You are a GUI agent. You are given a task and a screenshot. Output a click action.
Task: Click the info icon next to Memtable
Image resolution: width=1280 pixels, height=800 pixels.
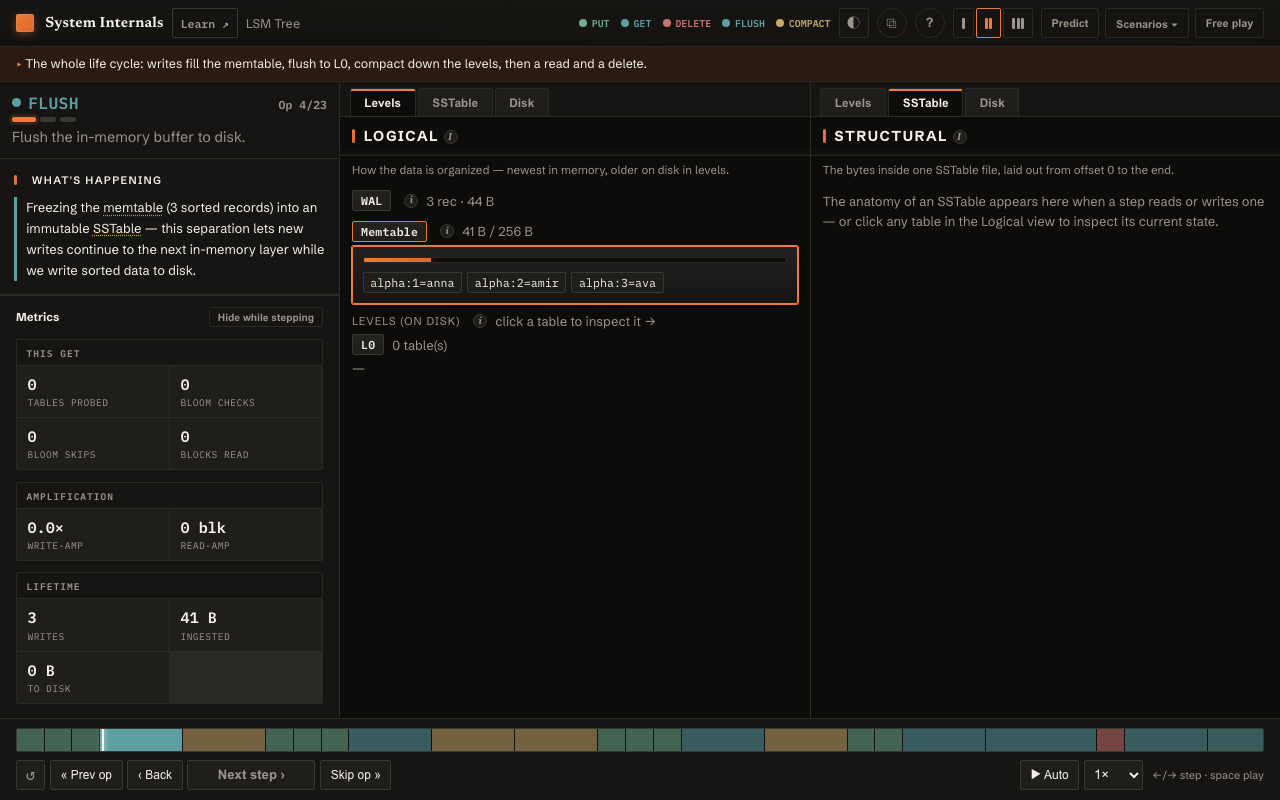pyautogui.click(x=447, y=231)
